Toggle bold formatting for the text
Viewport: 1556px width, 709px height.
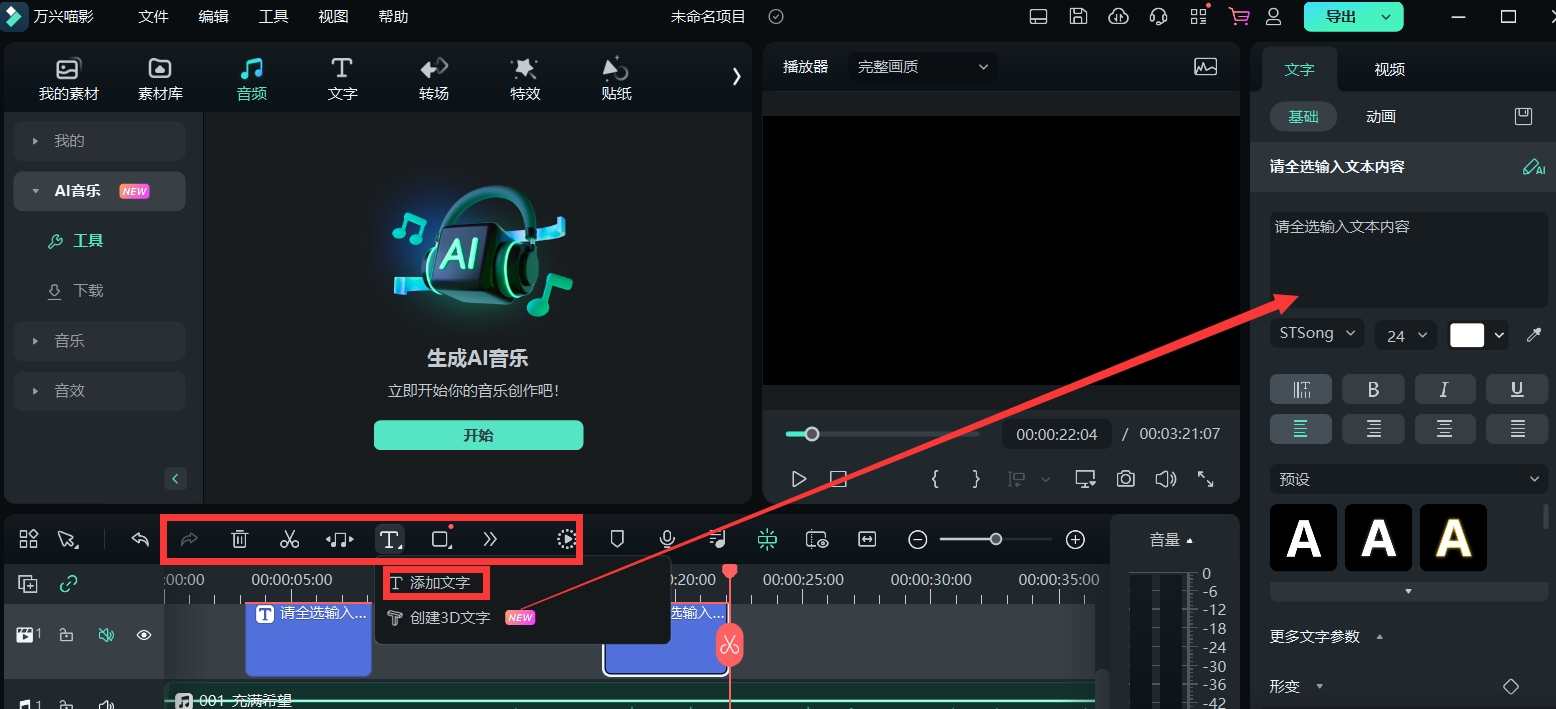point(1373,389)
